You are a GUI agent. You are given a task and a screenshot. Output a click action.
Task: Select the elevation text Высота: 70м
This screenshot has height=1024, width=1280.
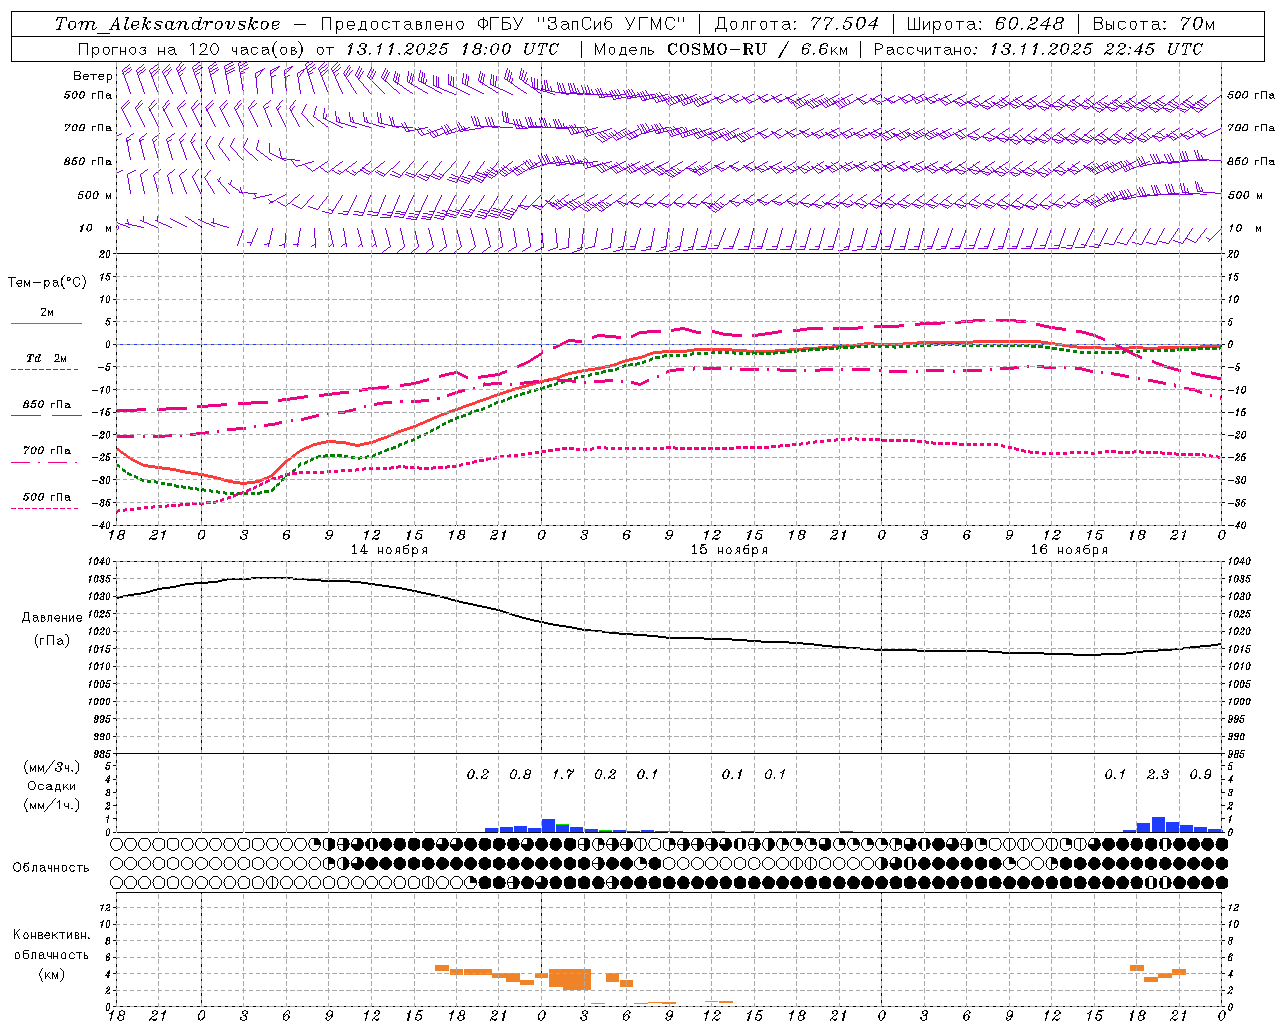(x=1154, y=24)
